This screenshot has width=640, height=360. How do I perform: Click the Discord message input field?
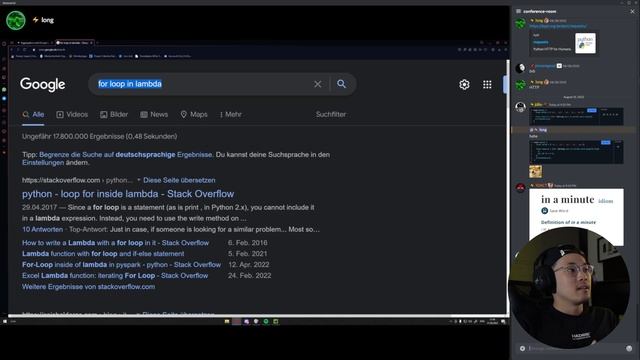pos(576,348)
